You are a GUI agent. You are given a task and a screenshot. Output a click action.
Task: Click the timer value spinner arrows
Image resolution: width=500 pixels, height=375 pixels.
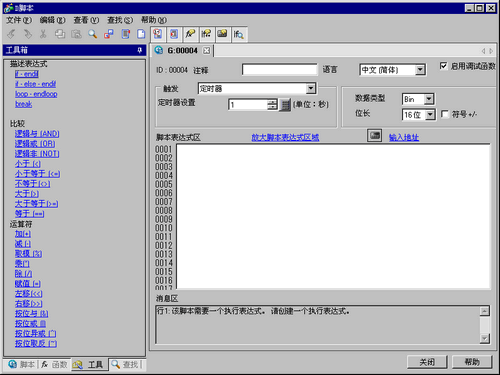272,105
